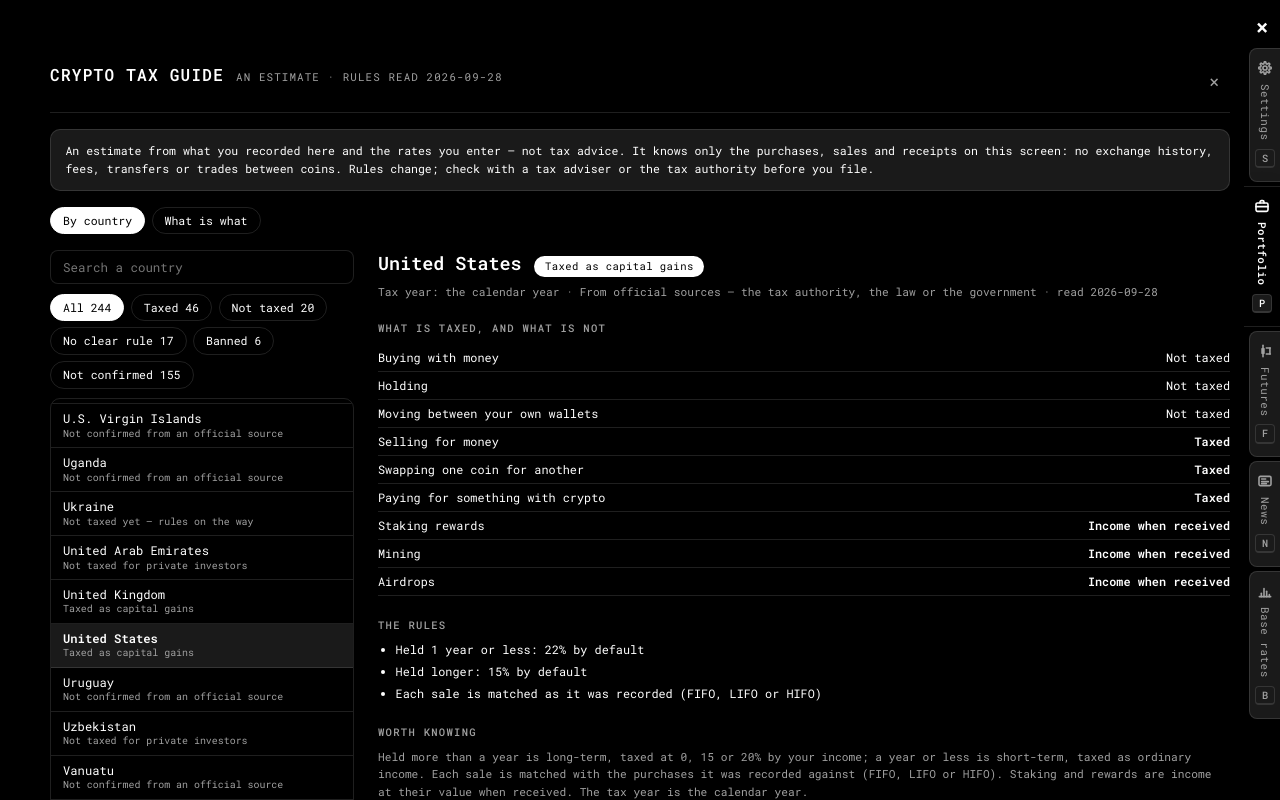The height and width of the screenshot is (800, 1280).
Task: Open the Base rates chart icon
Action: coord(1265,592)
